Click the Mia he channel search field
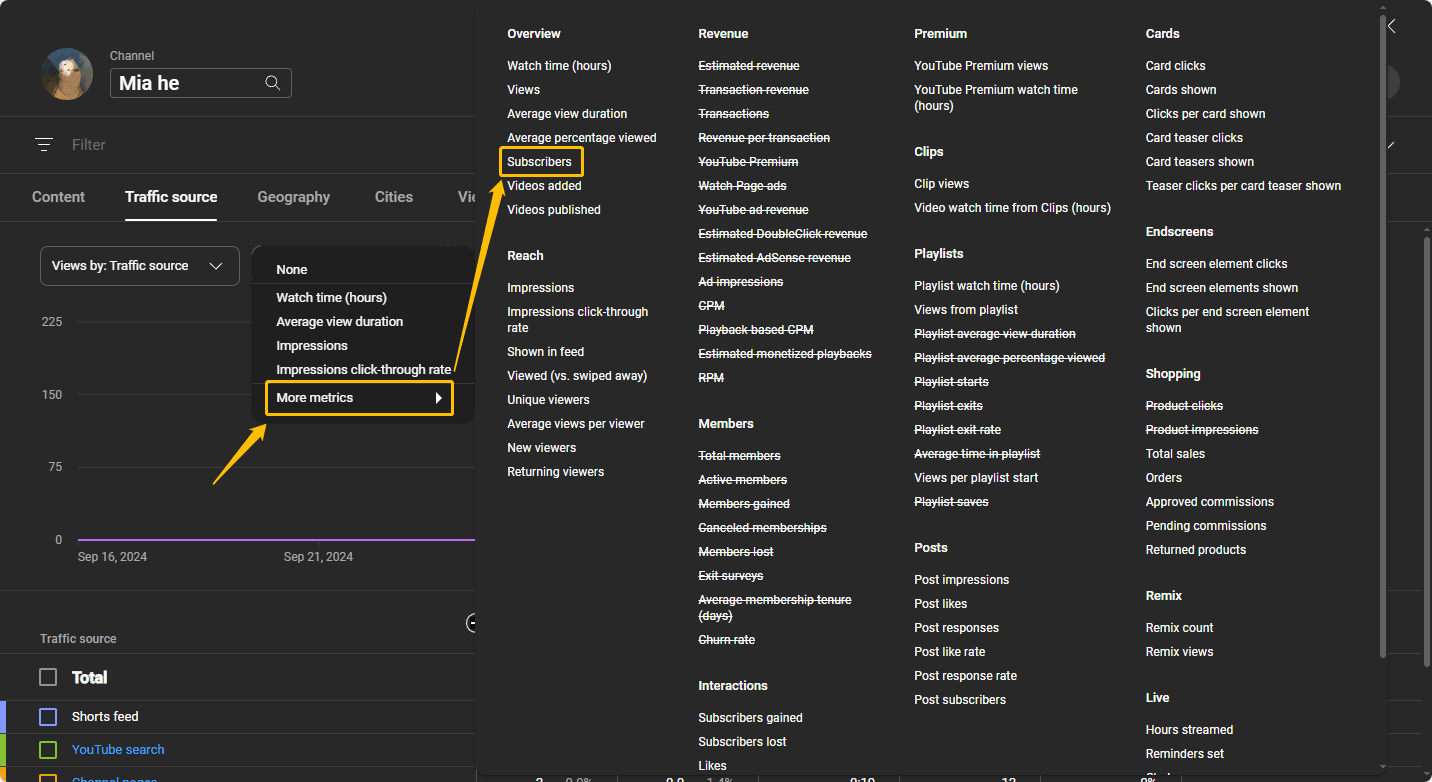This screenshot has width=1432, height=782. pyautogui.click(x=200, y=83)
